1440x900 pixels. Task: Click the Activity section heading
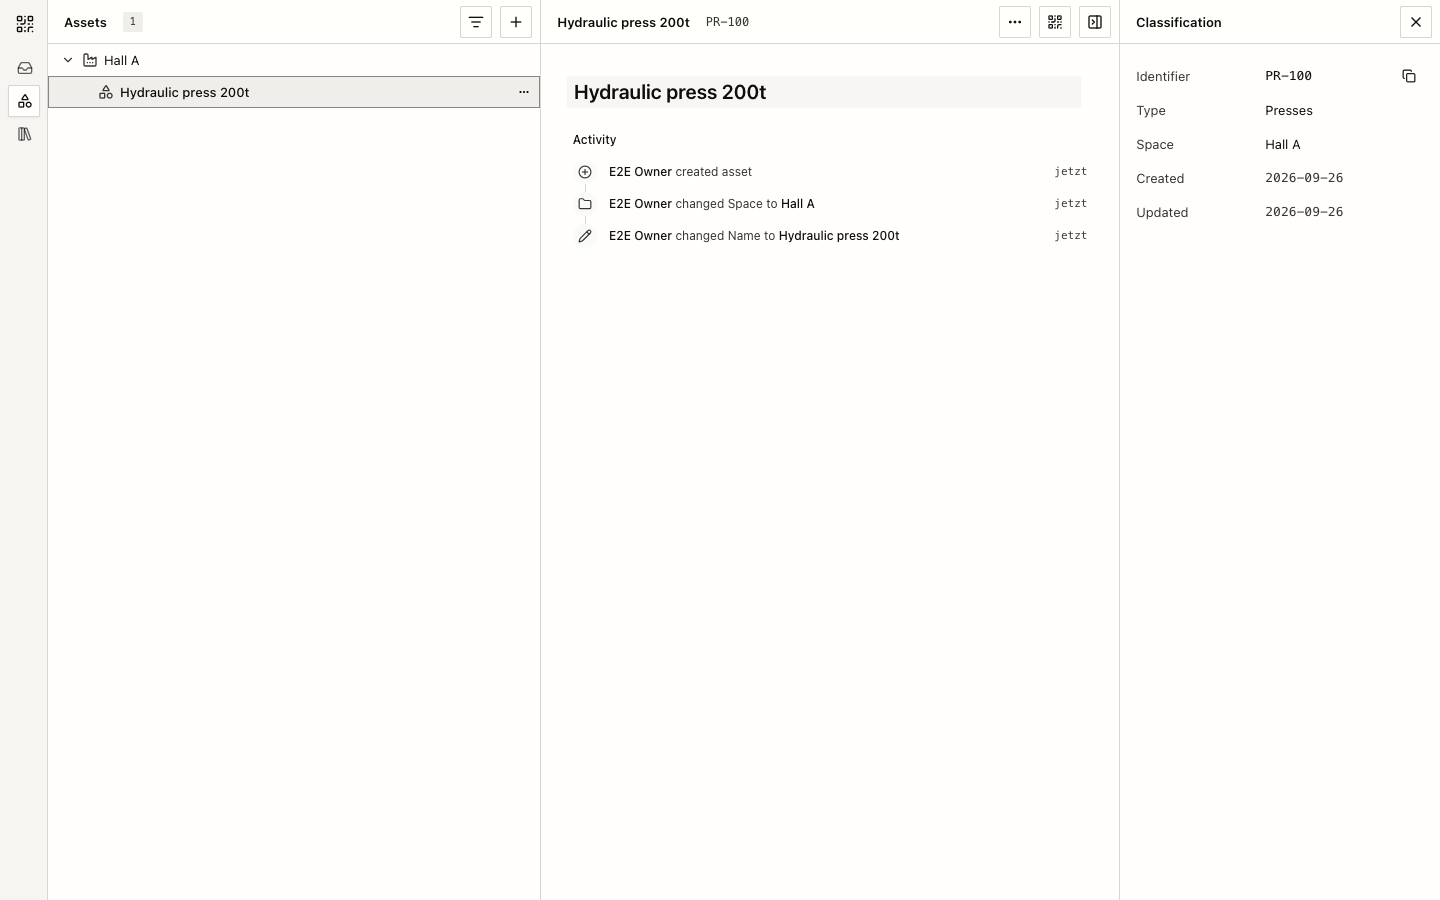[x=595, y=140]
